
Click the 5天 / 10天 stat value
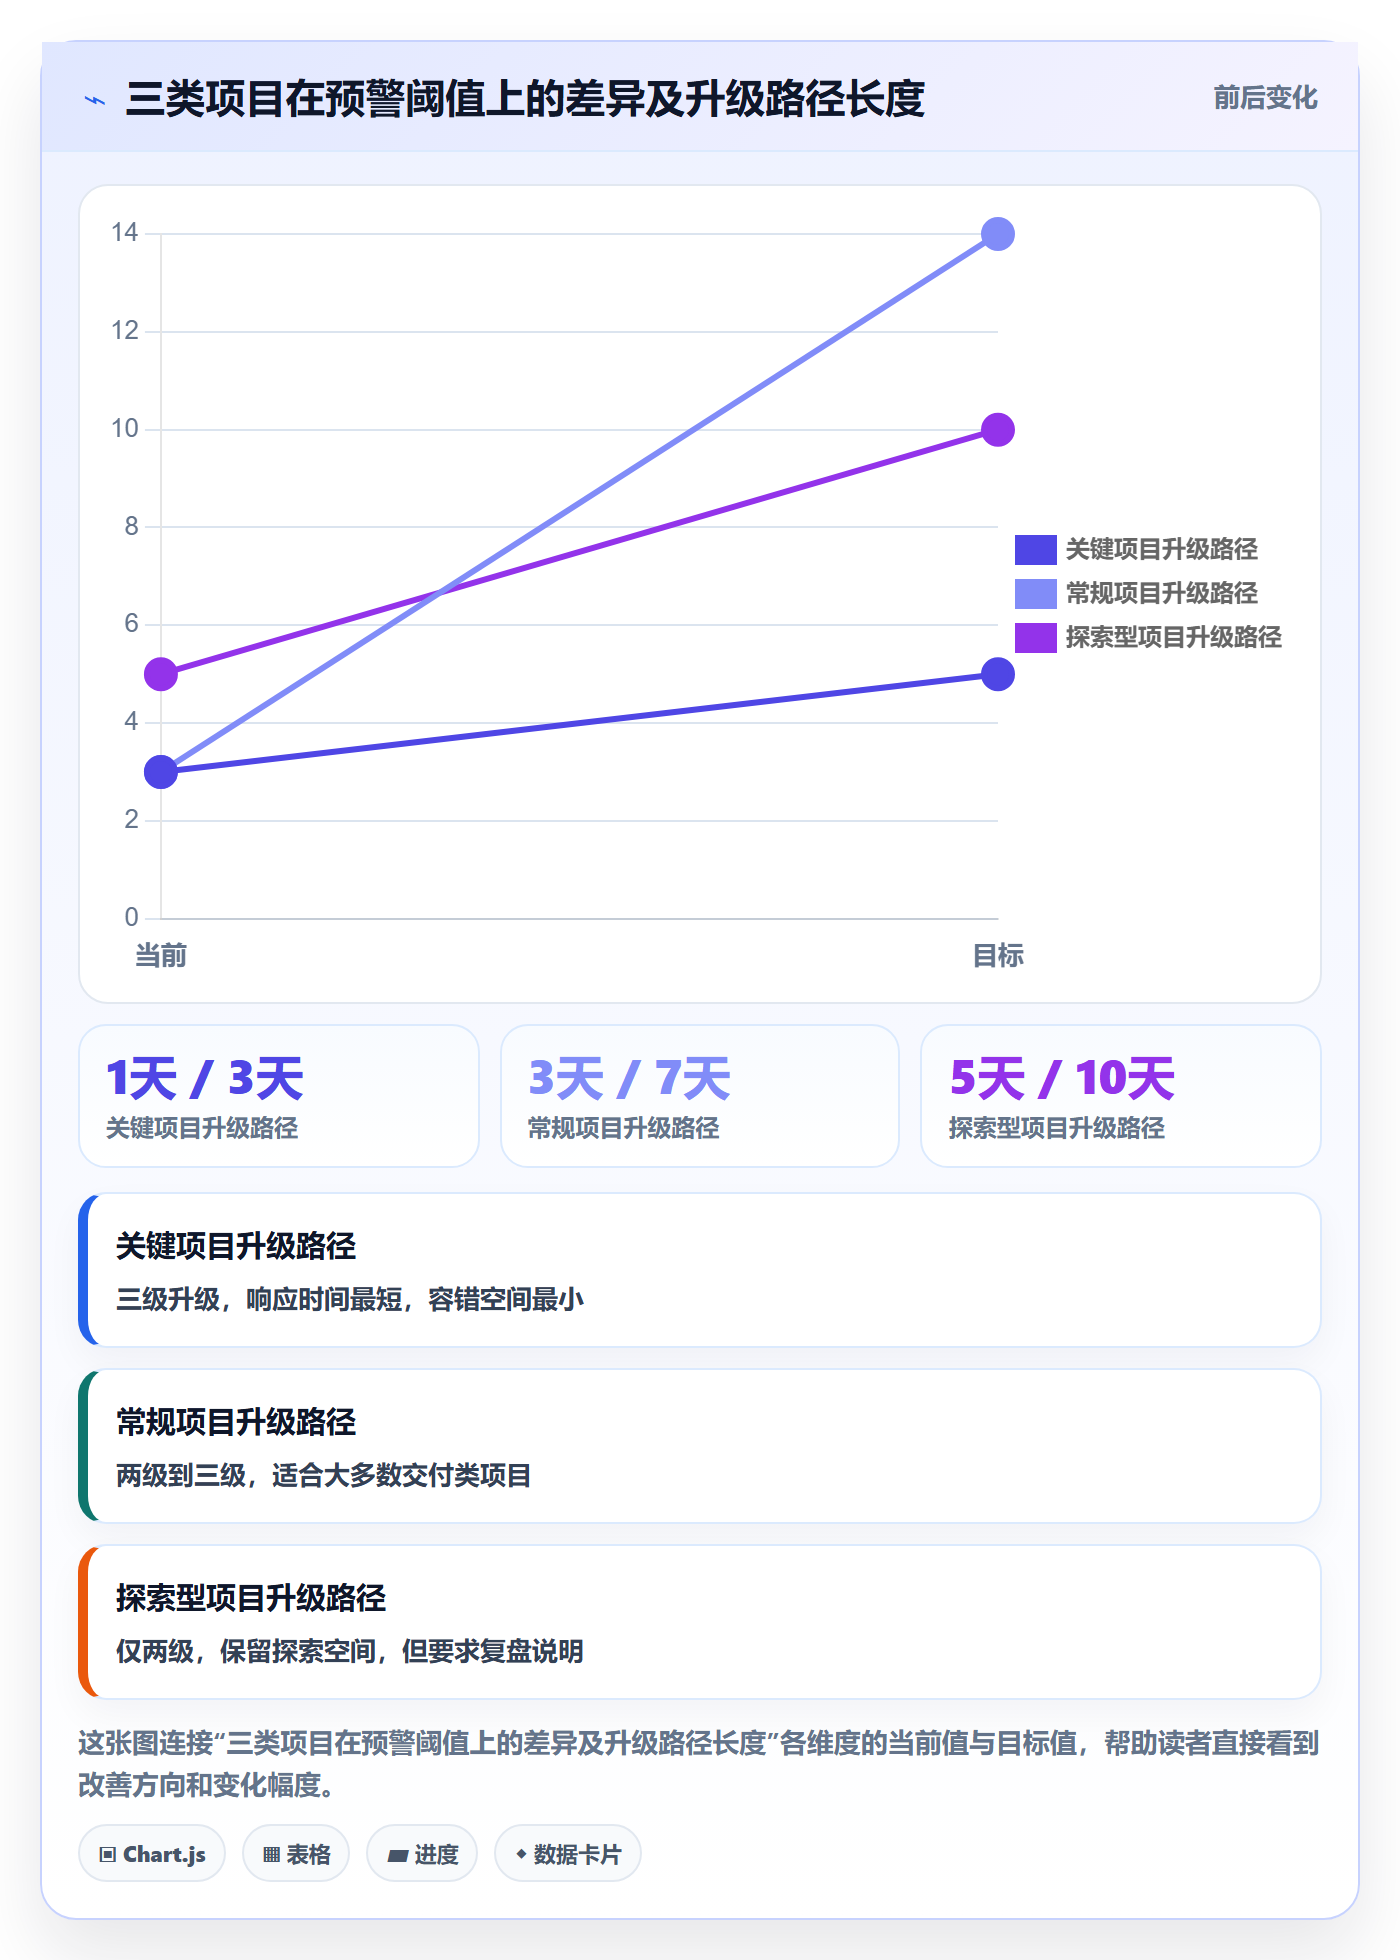coord(1062,1079)
